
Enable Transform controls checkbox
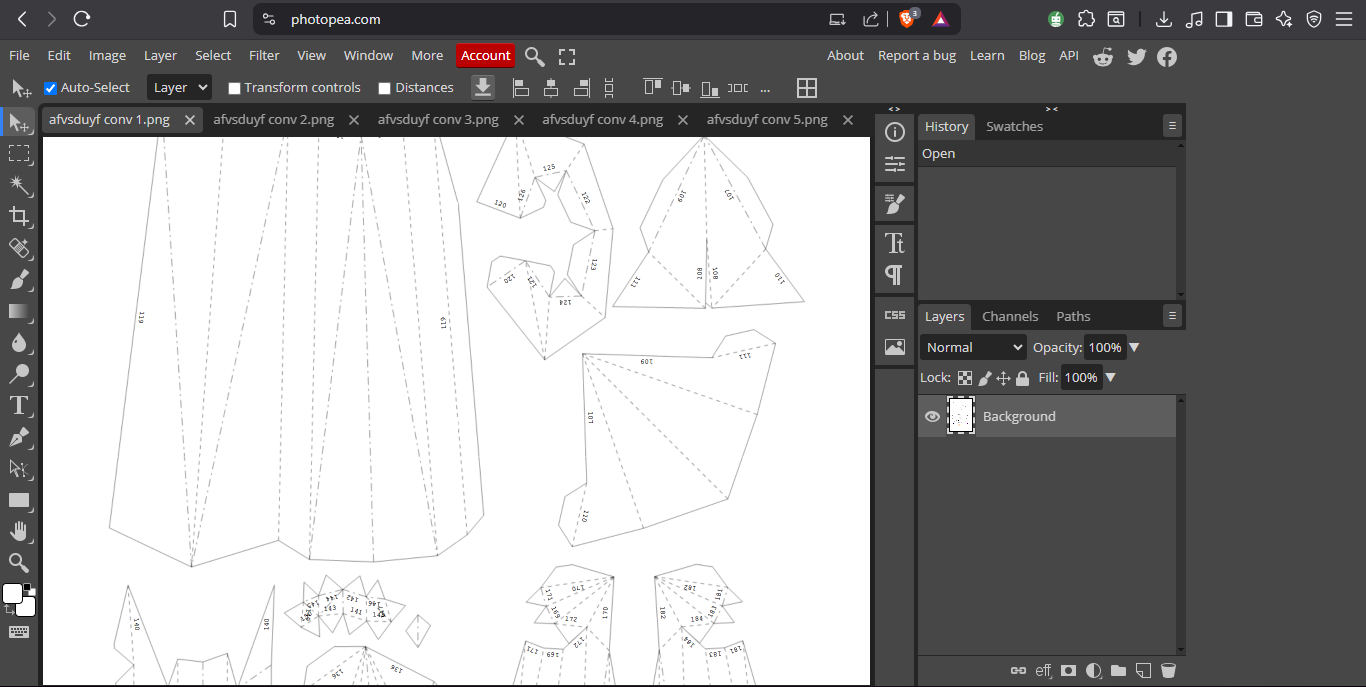[234, 88]
